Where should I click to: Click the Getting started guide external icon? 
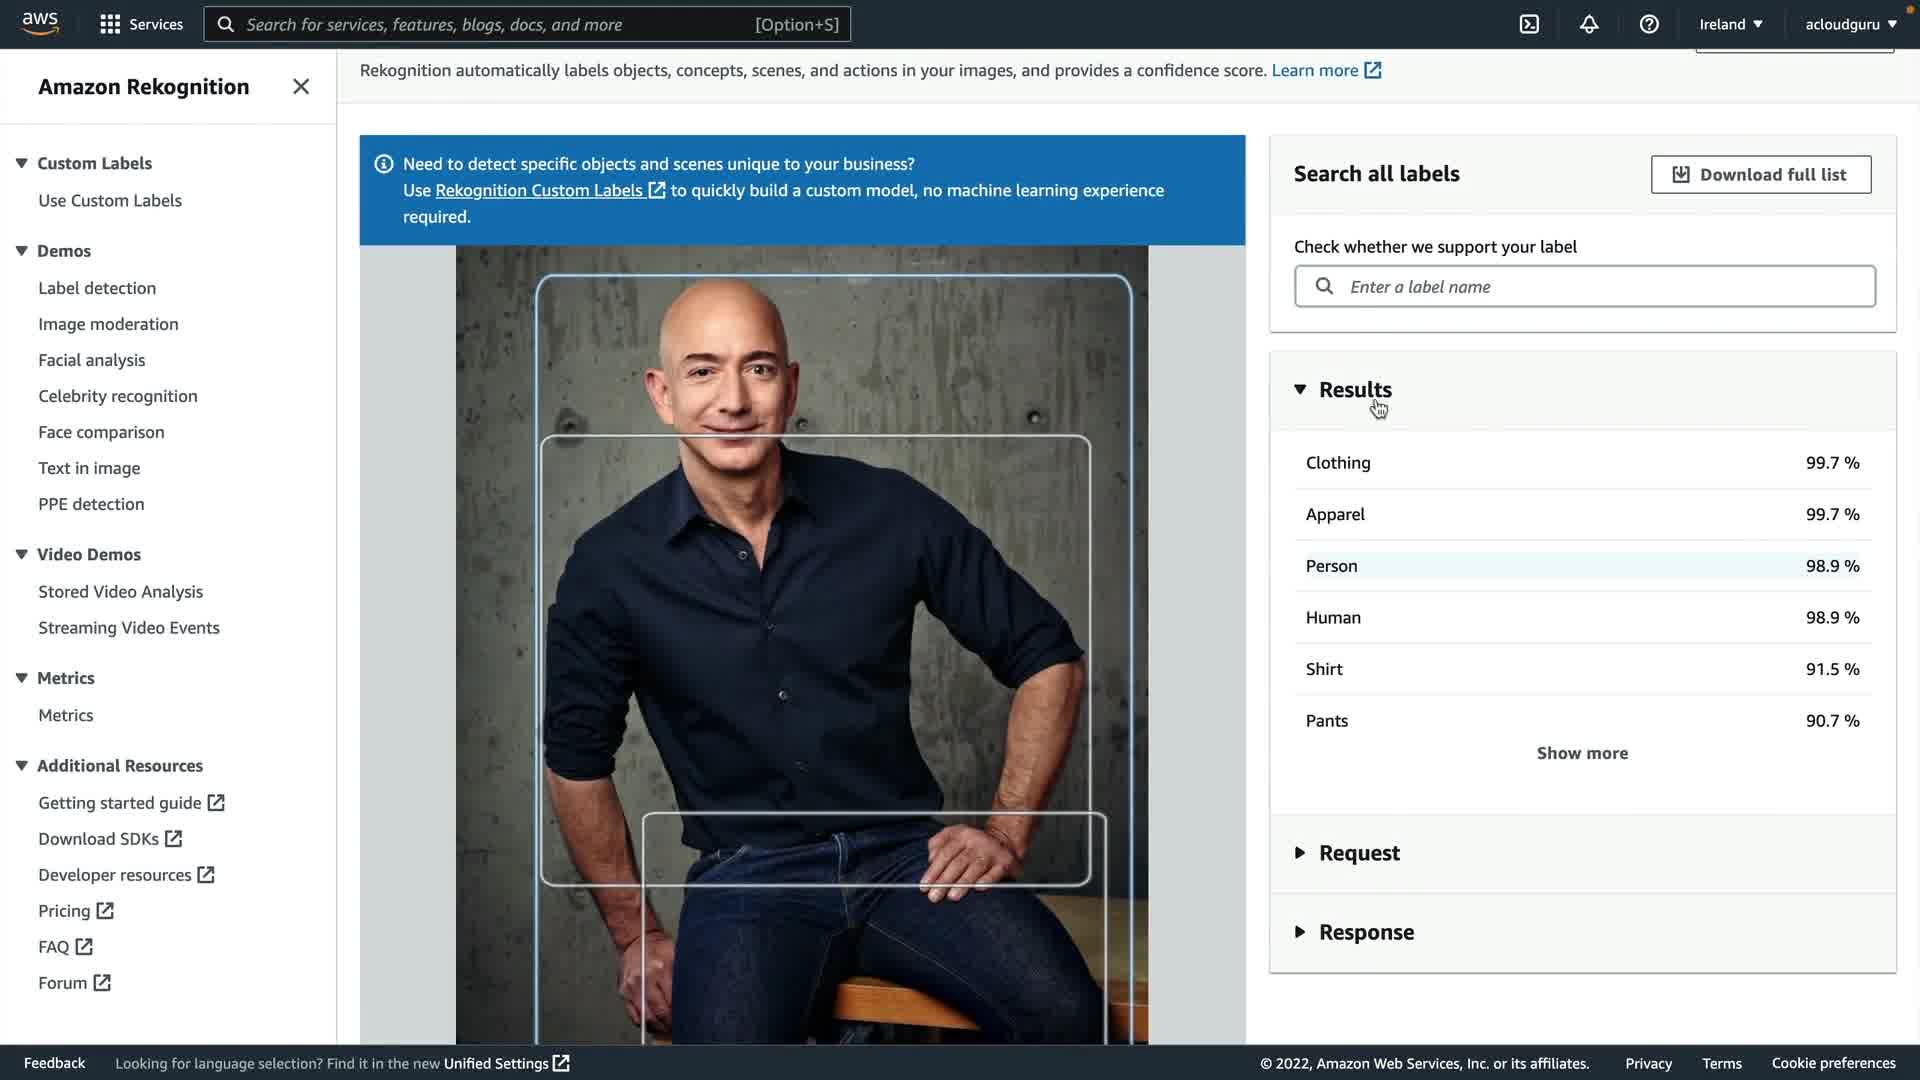216,803
